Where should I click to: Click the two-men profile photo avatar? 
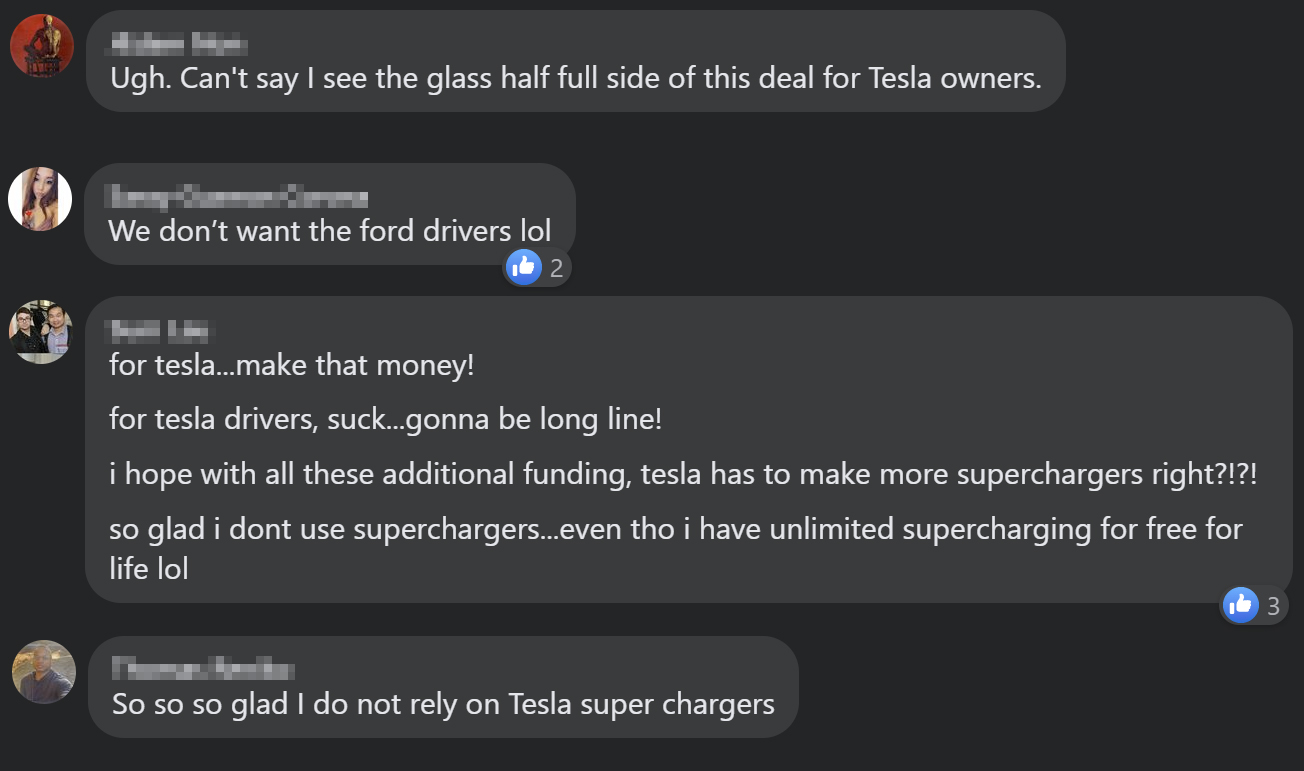[x=42, y=331]
